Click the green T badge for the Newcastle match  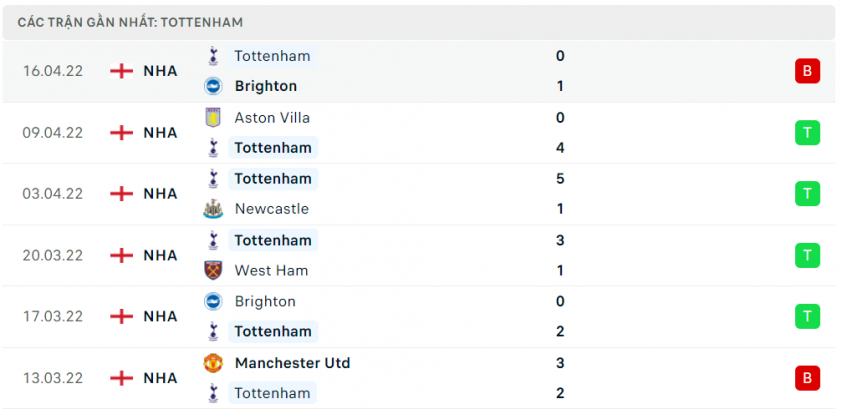[807, 194]
